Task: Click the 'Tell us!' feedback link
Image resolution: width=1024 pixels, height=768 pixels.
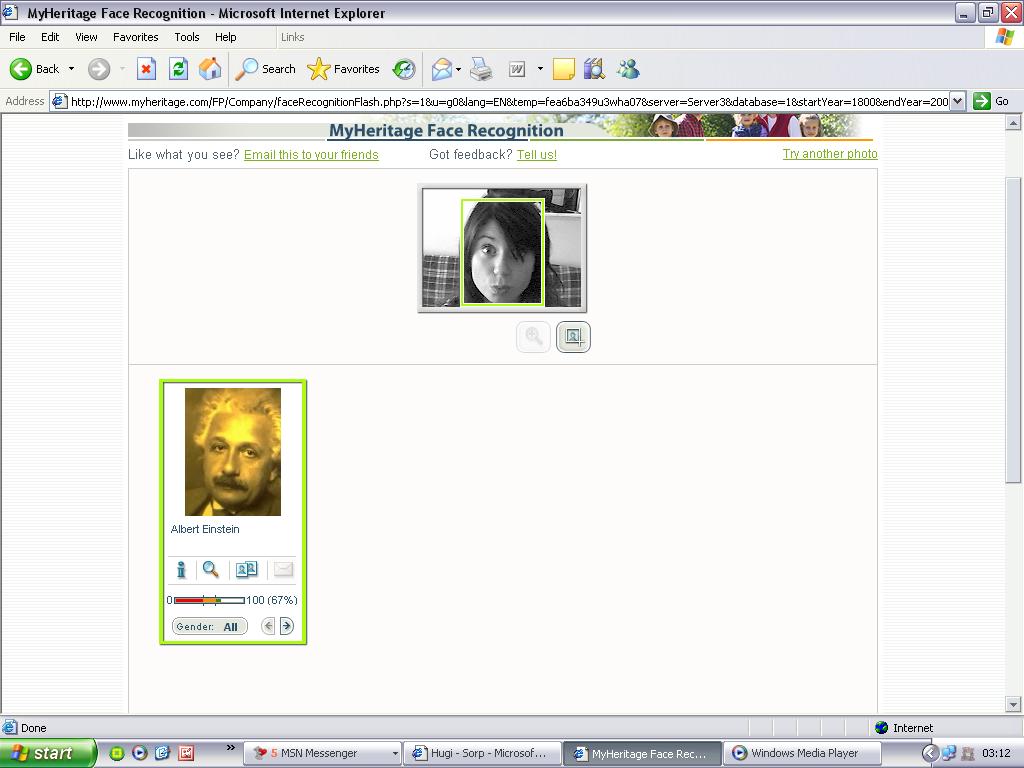Action: (x=537, y=155)
